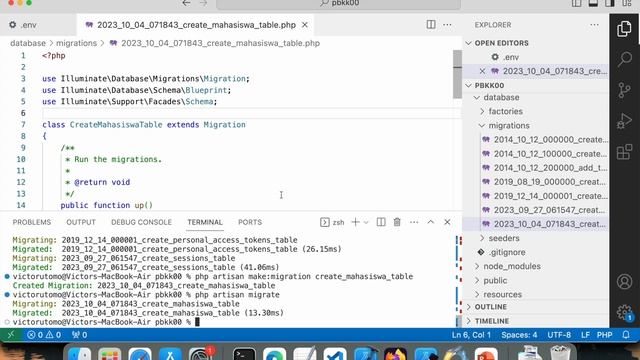Viewport: 640px width, 360px height.
Task: Toggle the bottom panel layout icon
Action: pos(593,3)
